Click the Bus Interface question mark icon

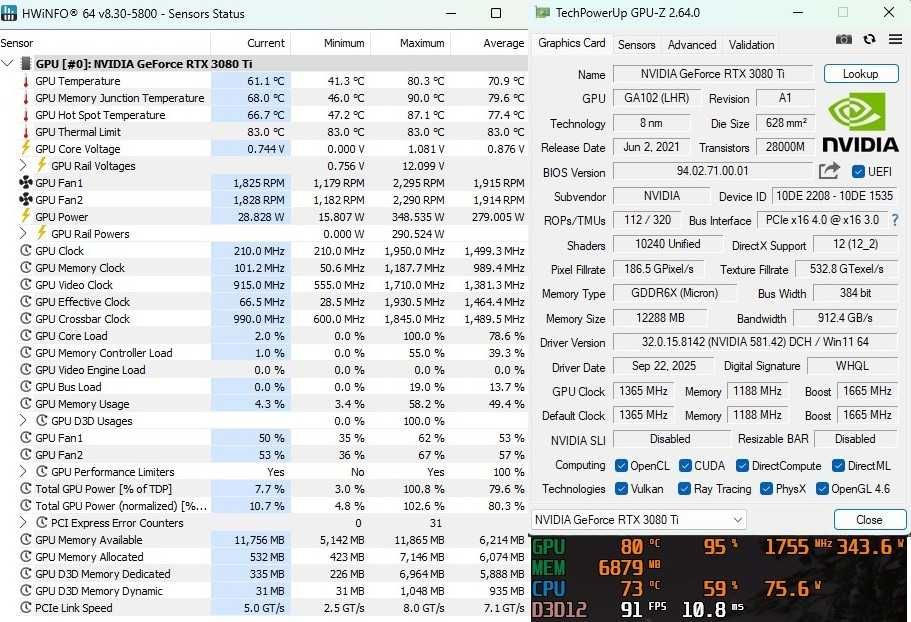pos(895,220)
